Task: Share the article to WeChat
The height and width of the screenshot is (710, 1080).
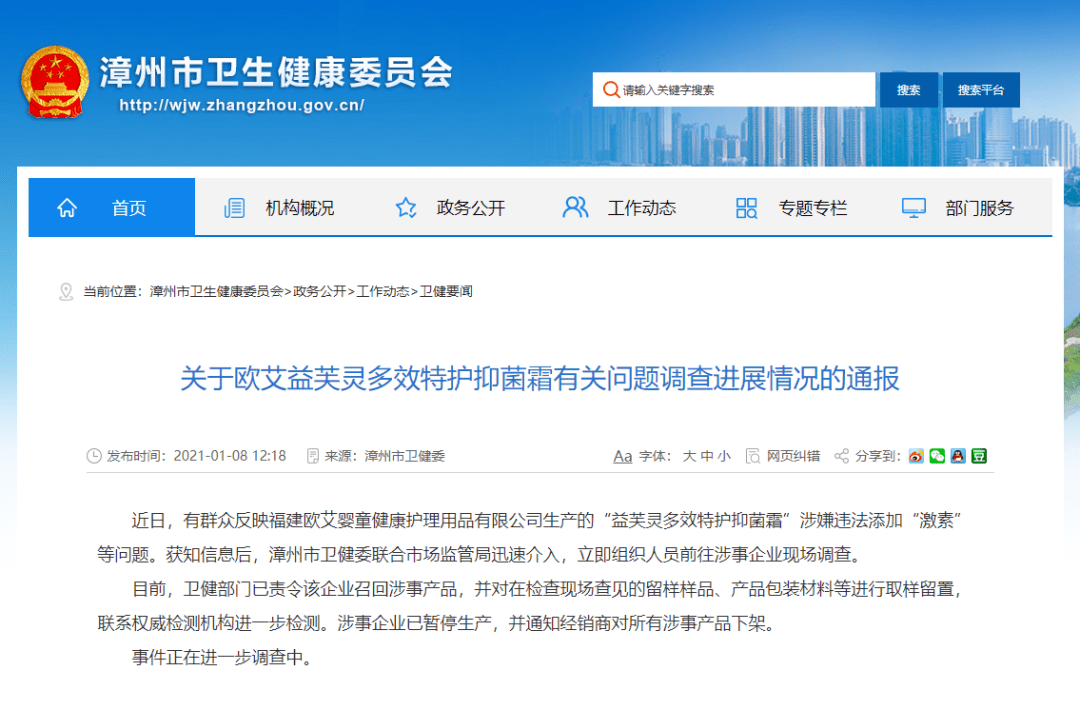Action: point(937,455)
